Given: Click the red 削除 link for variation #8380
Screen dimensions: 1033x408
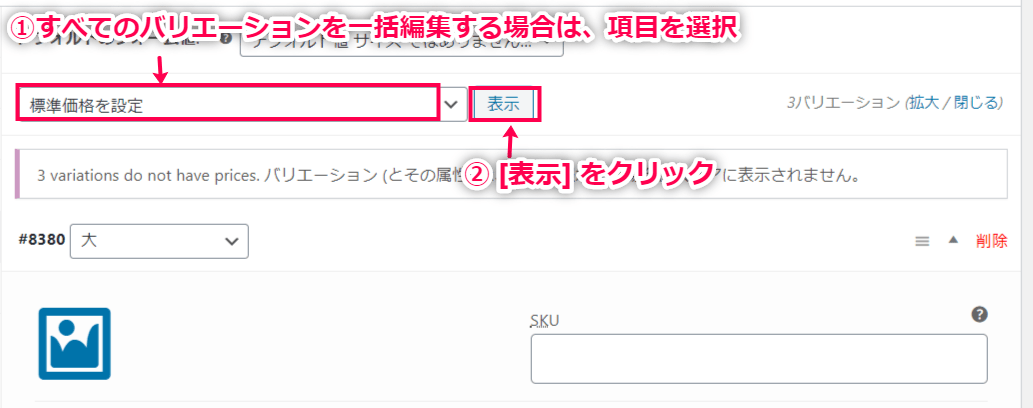Looking at the screenshot, I should click(991, 241).
